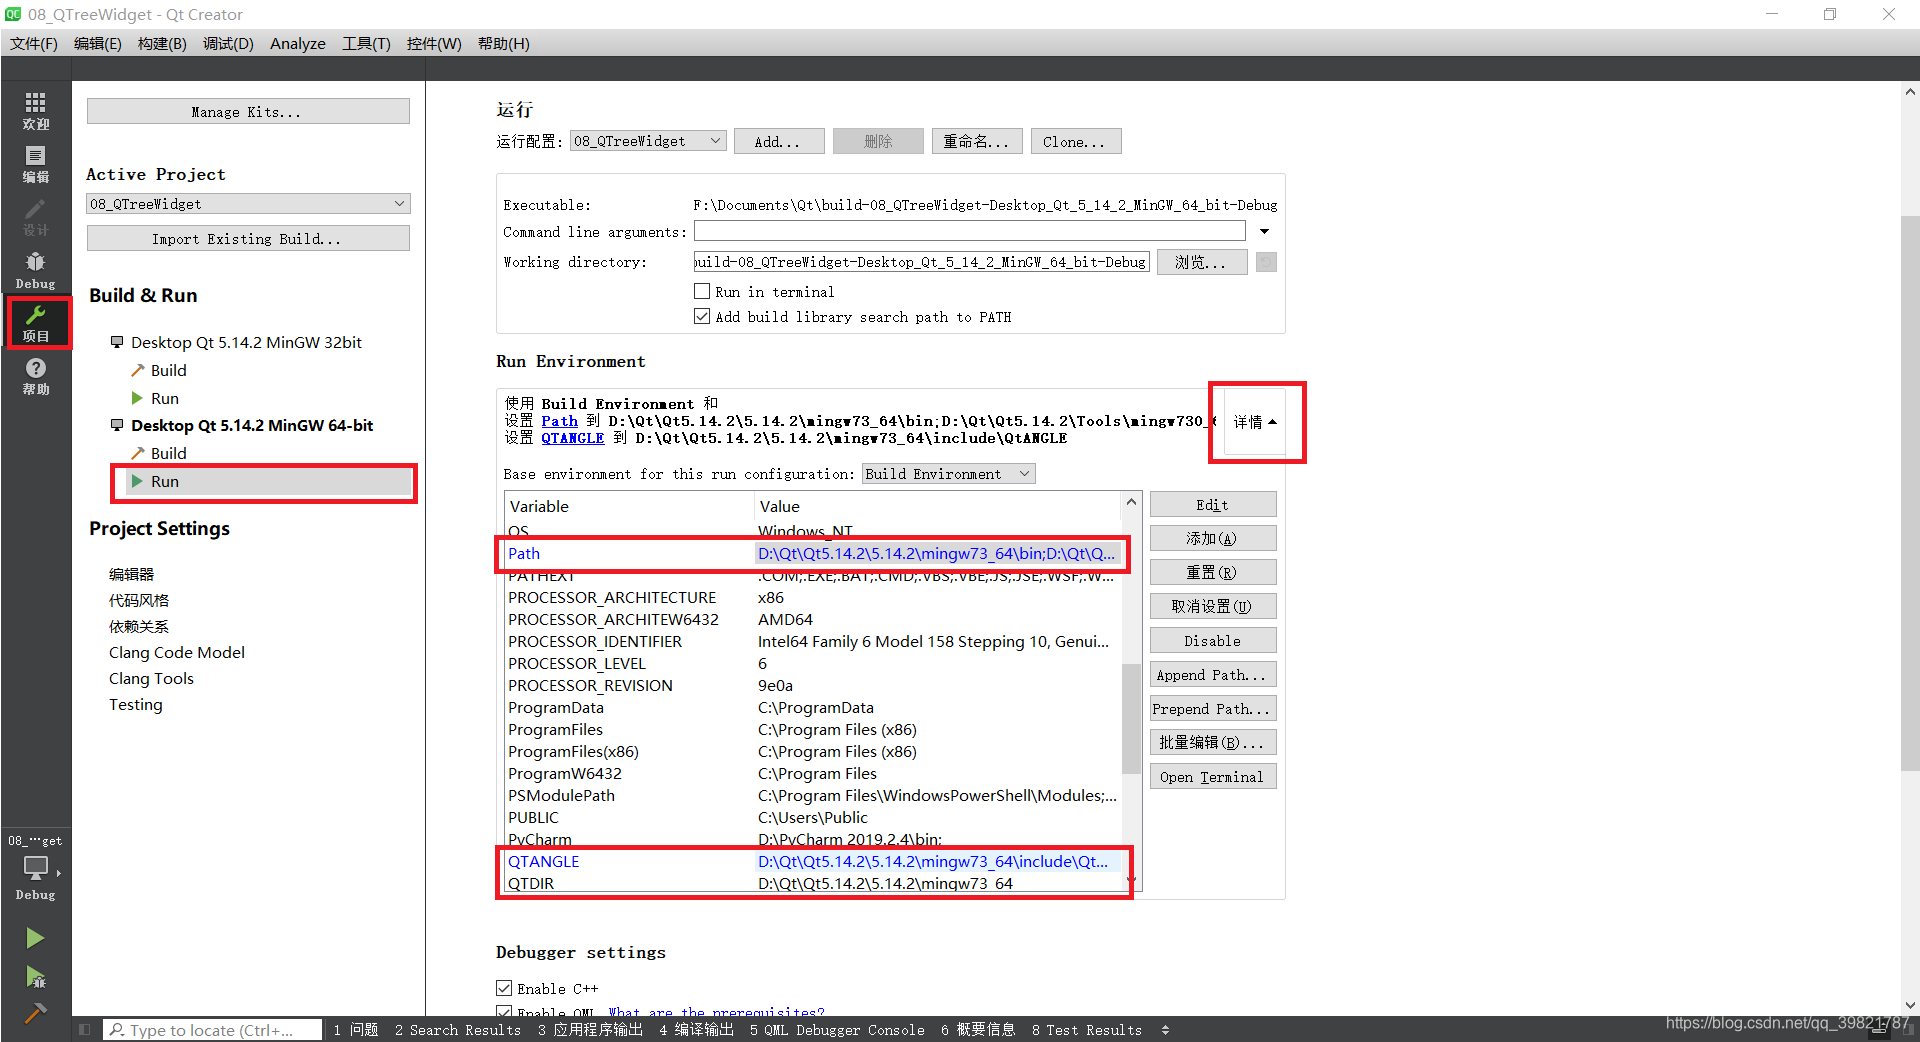Collapse the run environment 详情 details
This screenshot has width=1920, height=1042.
[x=1255, y=422]
